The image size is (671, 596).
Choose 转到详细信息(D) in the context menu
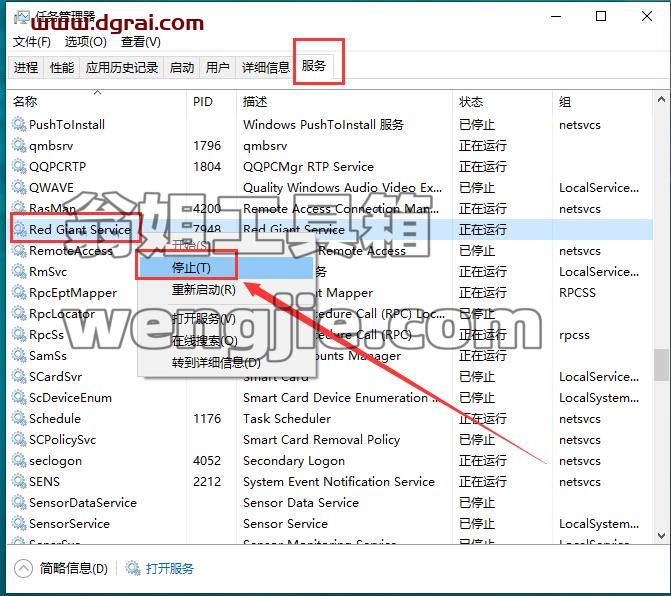pyautogui.click(x=226, y=363)
